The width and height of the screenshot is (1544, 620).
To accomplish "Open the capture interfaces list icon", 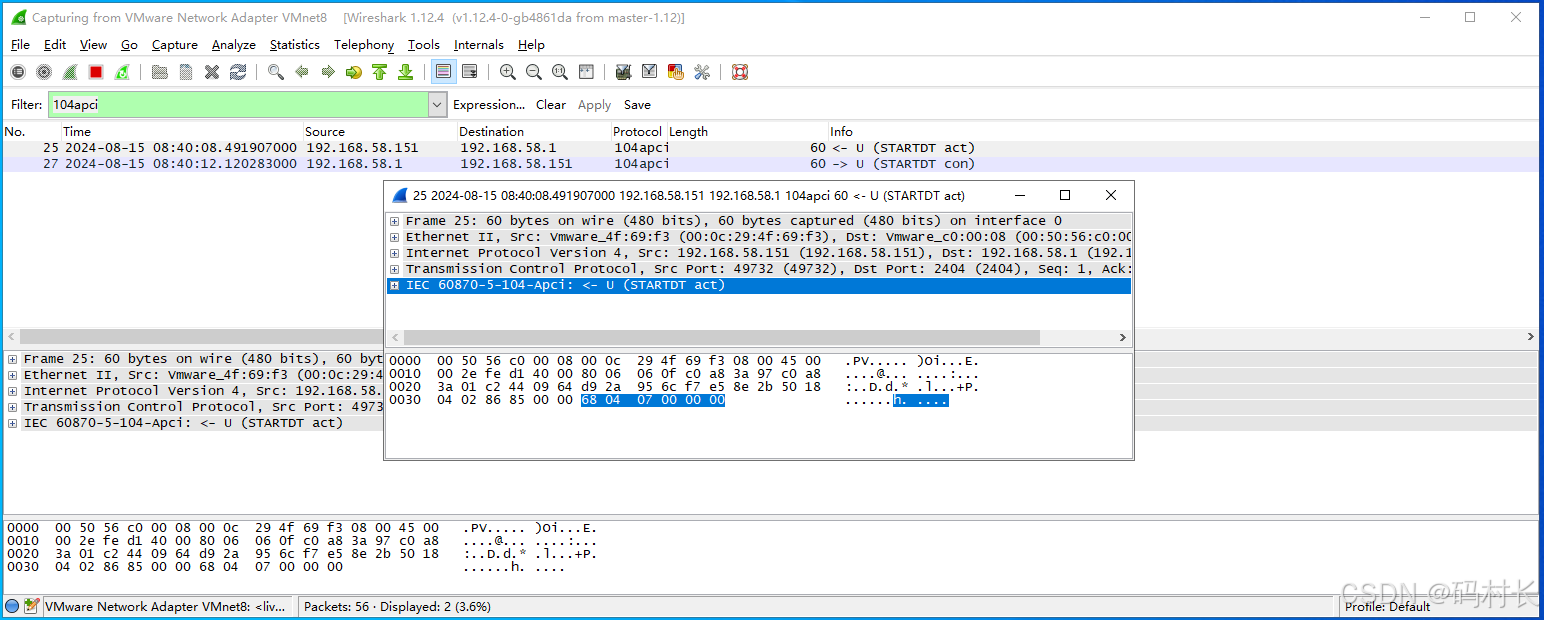I will pos(18,72).
